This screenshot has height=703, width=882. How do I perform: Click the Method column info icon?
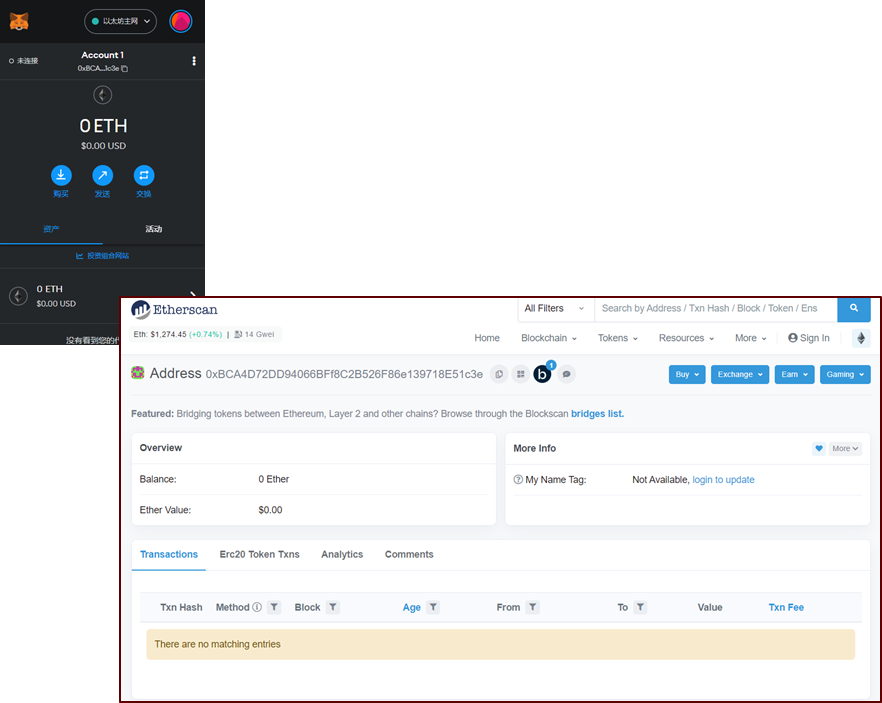tap(257, 607)
